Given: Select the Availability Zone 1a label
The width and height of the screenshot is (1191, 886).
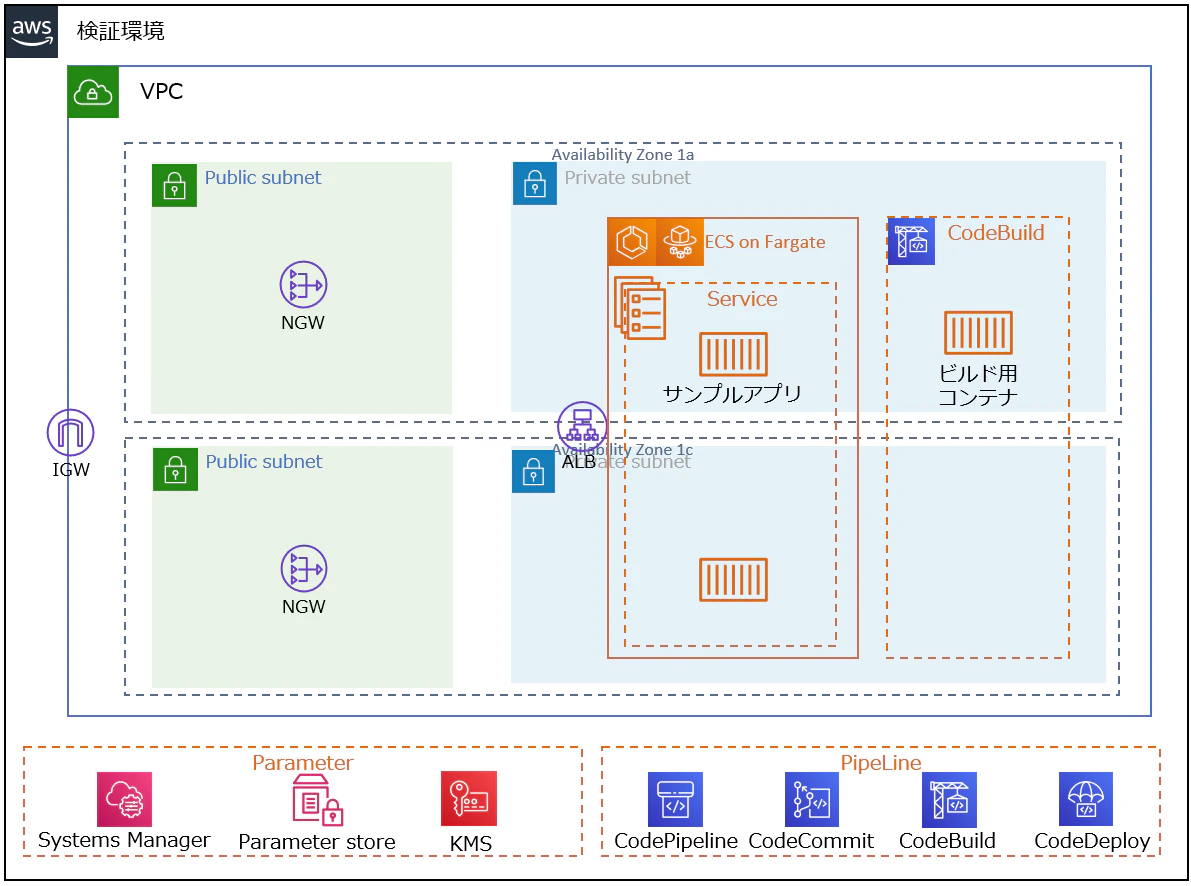Looking at the screenshot, I should (x=623, y=154).
